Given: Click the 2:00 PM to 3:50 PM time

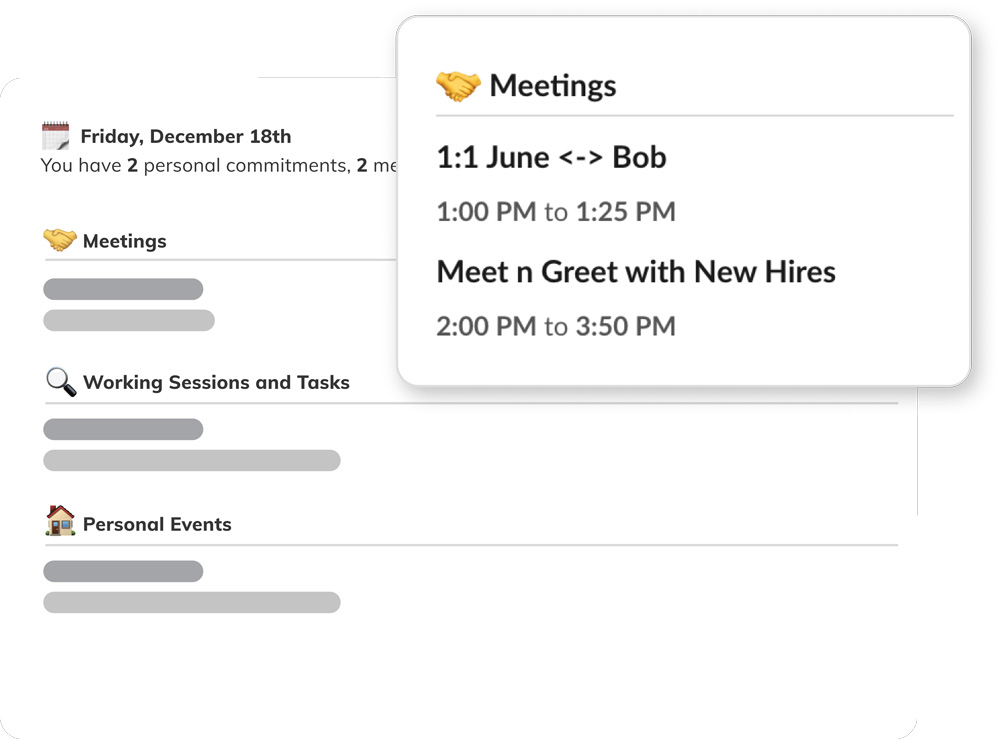Looking at the screenshot, I should coord(555,326).
